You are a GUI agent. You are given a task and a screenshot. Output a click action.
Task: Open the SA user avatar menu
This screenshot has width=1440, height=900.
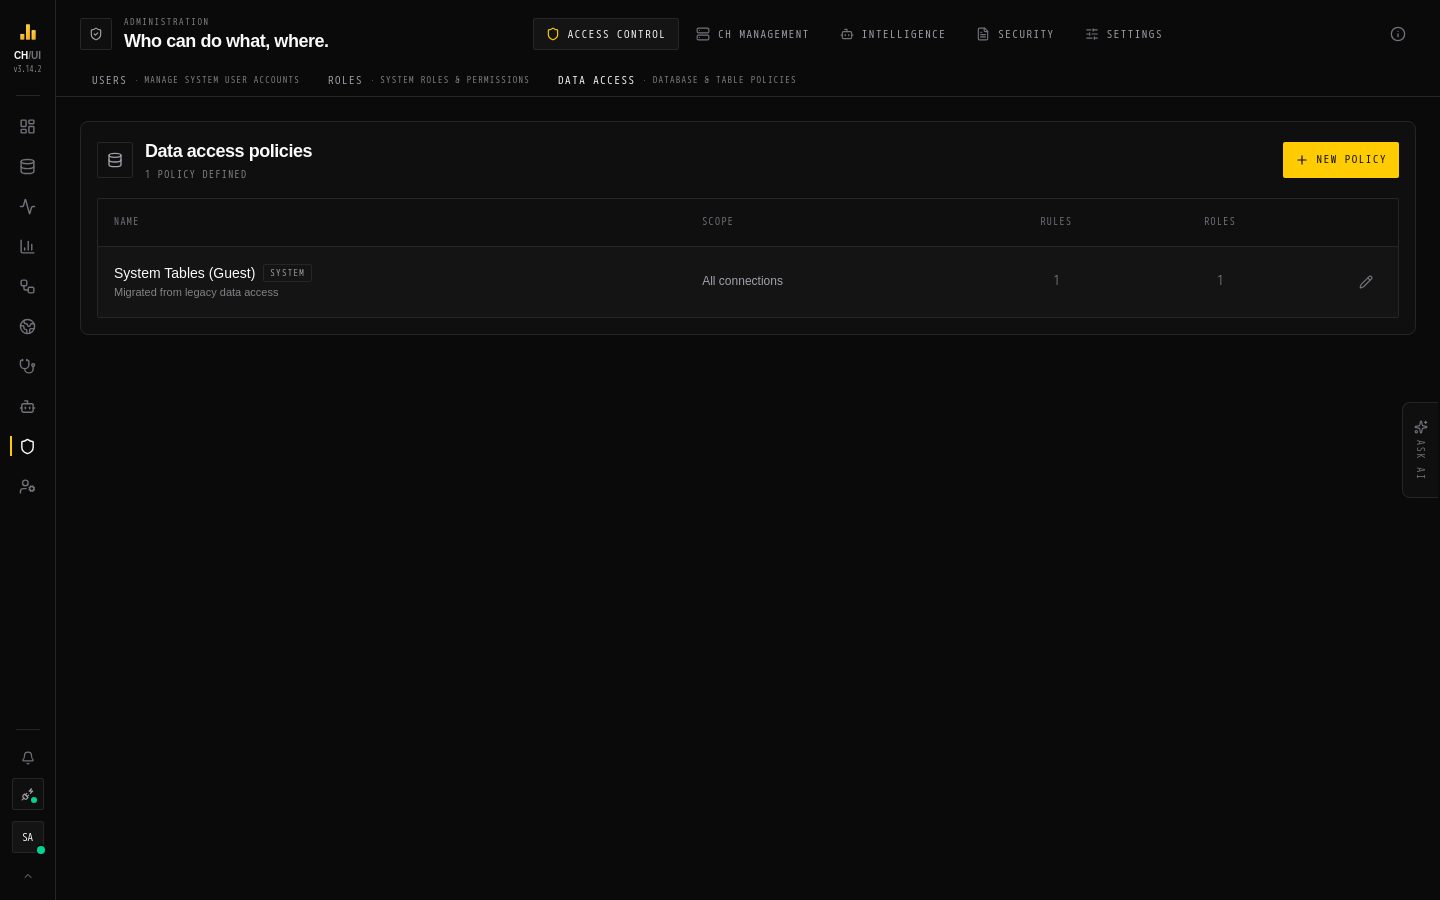pyautogui.click(x=28, y=837)
